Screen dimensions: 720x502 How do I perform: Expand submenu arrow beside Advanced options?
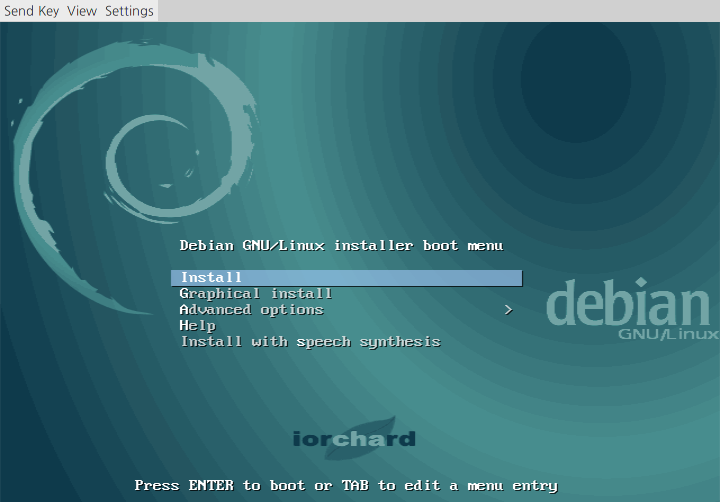508,310
